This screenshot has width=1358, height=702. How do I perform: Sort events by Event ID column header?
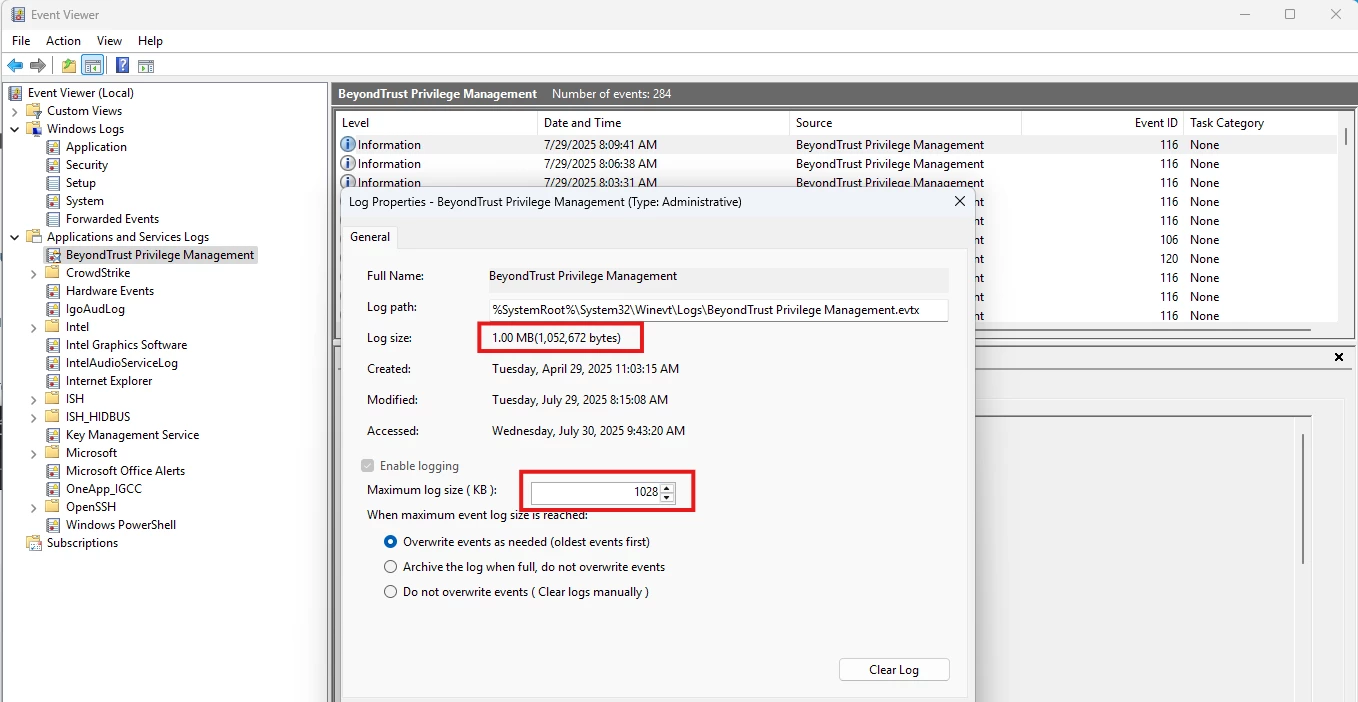pyautogui.click(x=1103, y=123)
